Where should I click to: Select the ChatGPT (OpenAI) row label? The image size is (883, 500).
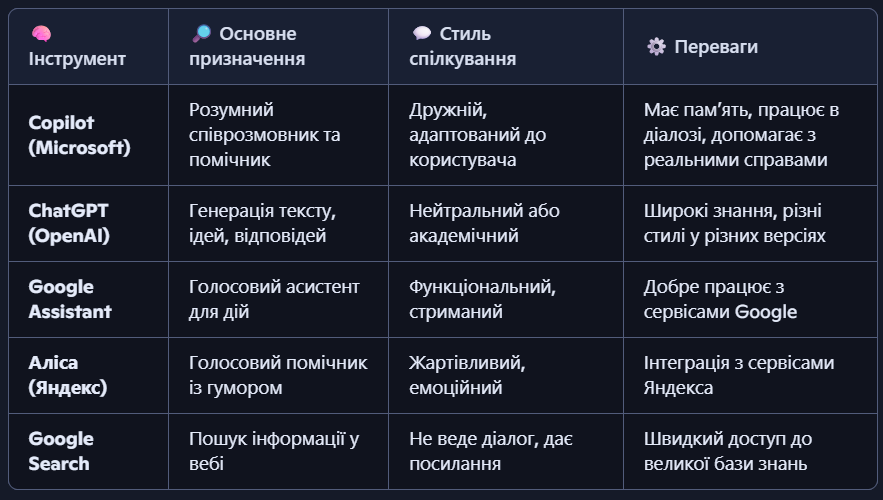click(x=70, y=223)
